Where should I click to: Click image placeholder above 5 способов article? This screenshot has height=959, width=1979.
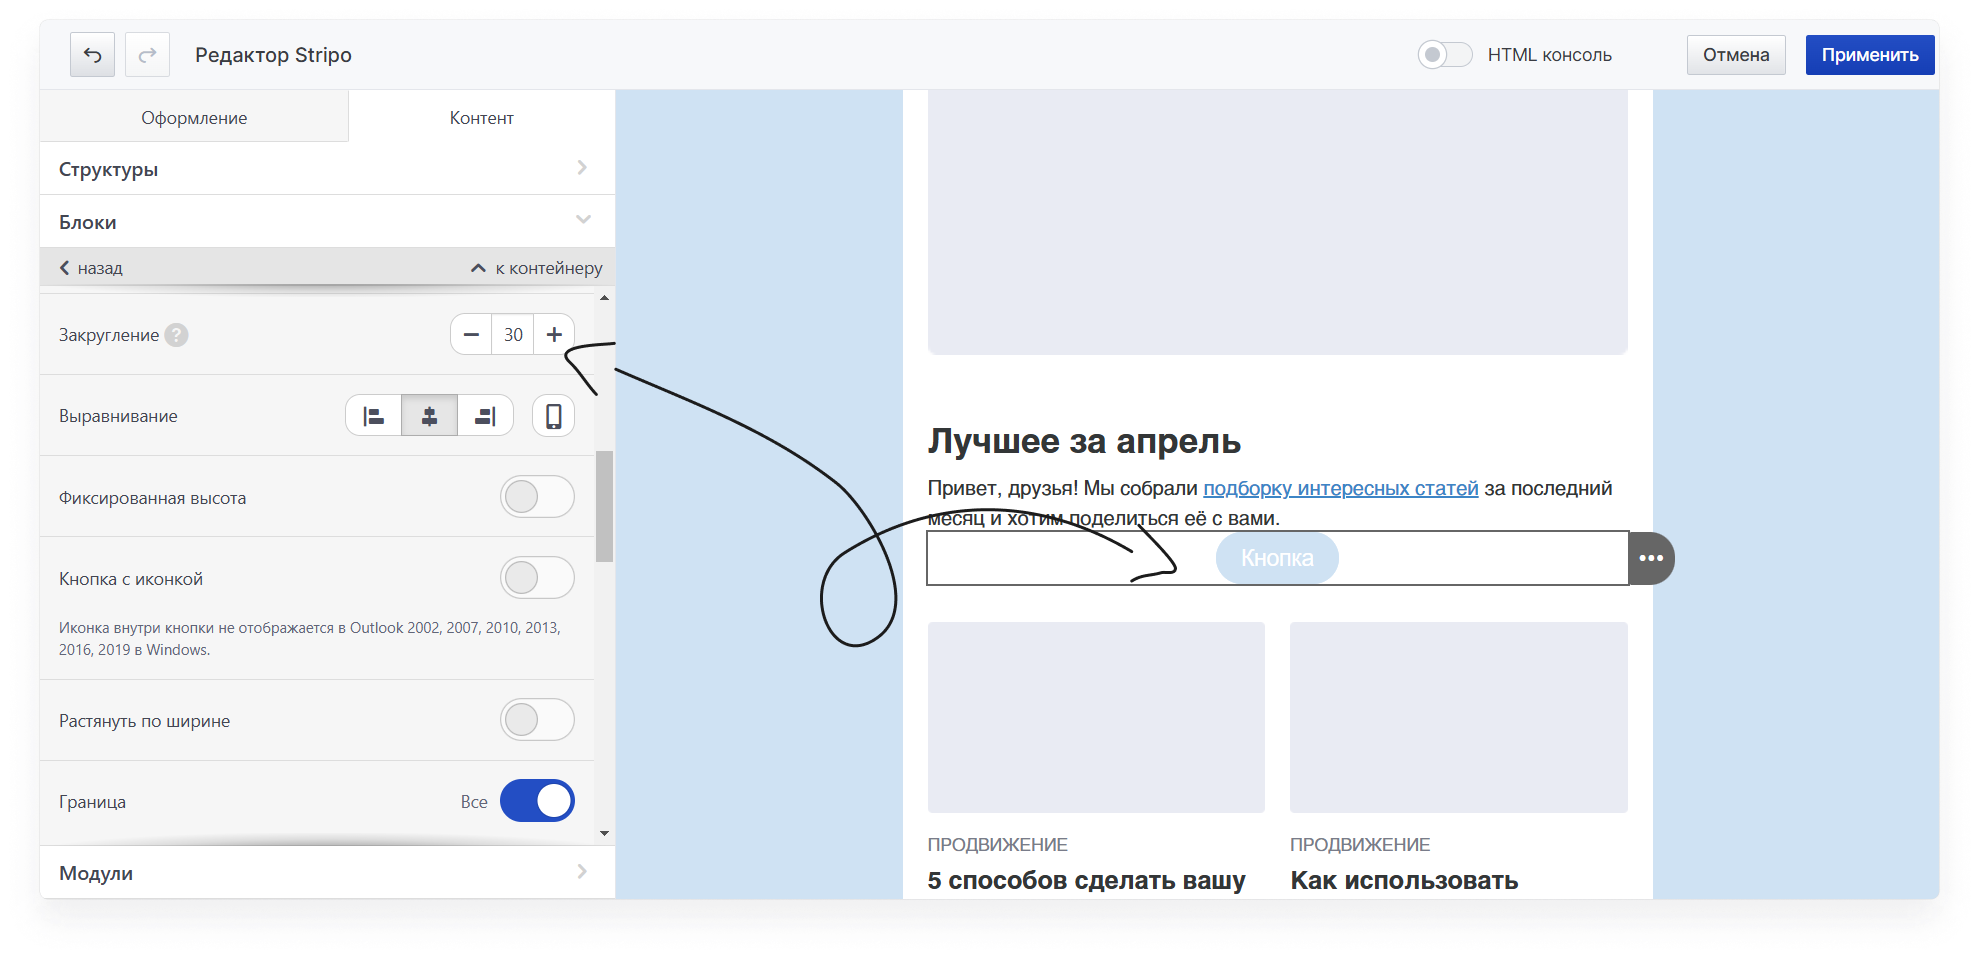pos(1096,717)
